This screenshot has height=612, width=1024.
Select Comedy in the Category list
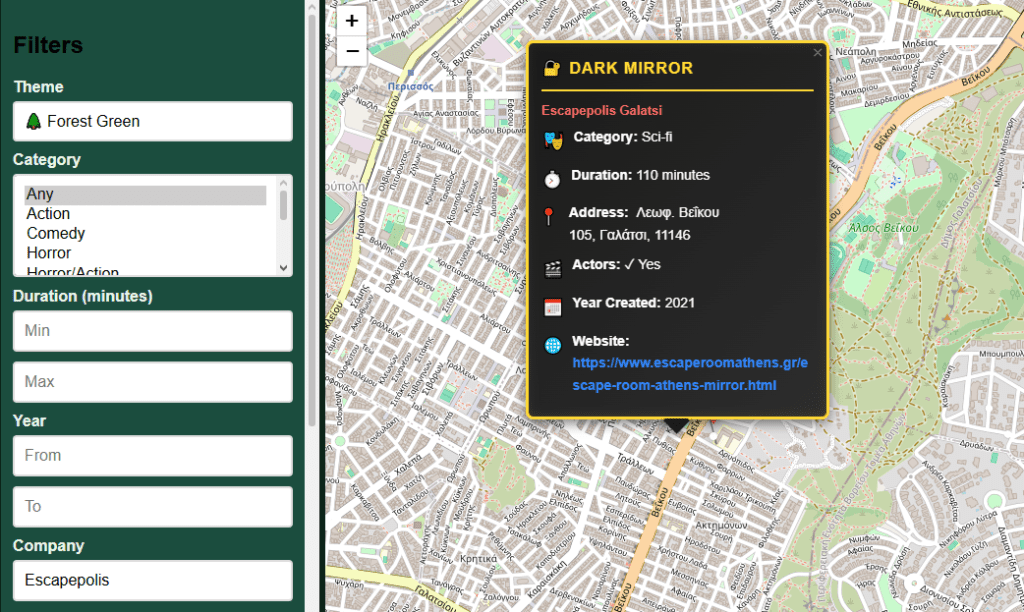55,233
